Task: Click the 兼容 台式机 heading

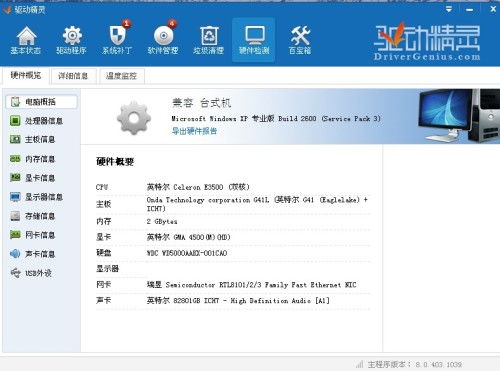Action: coord(201,103)
